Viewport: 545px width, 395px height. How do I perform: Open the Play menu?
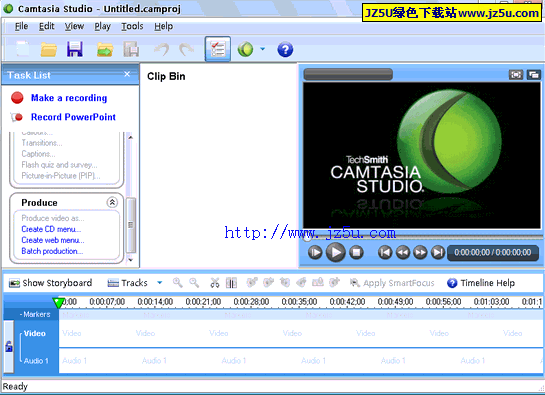click(x=103, y=26)
